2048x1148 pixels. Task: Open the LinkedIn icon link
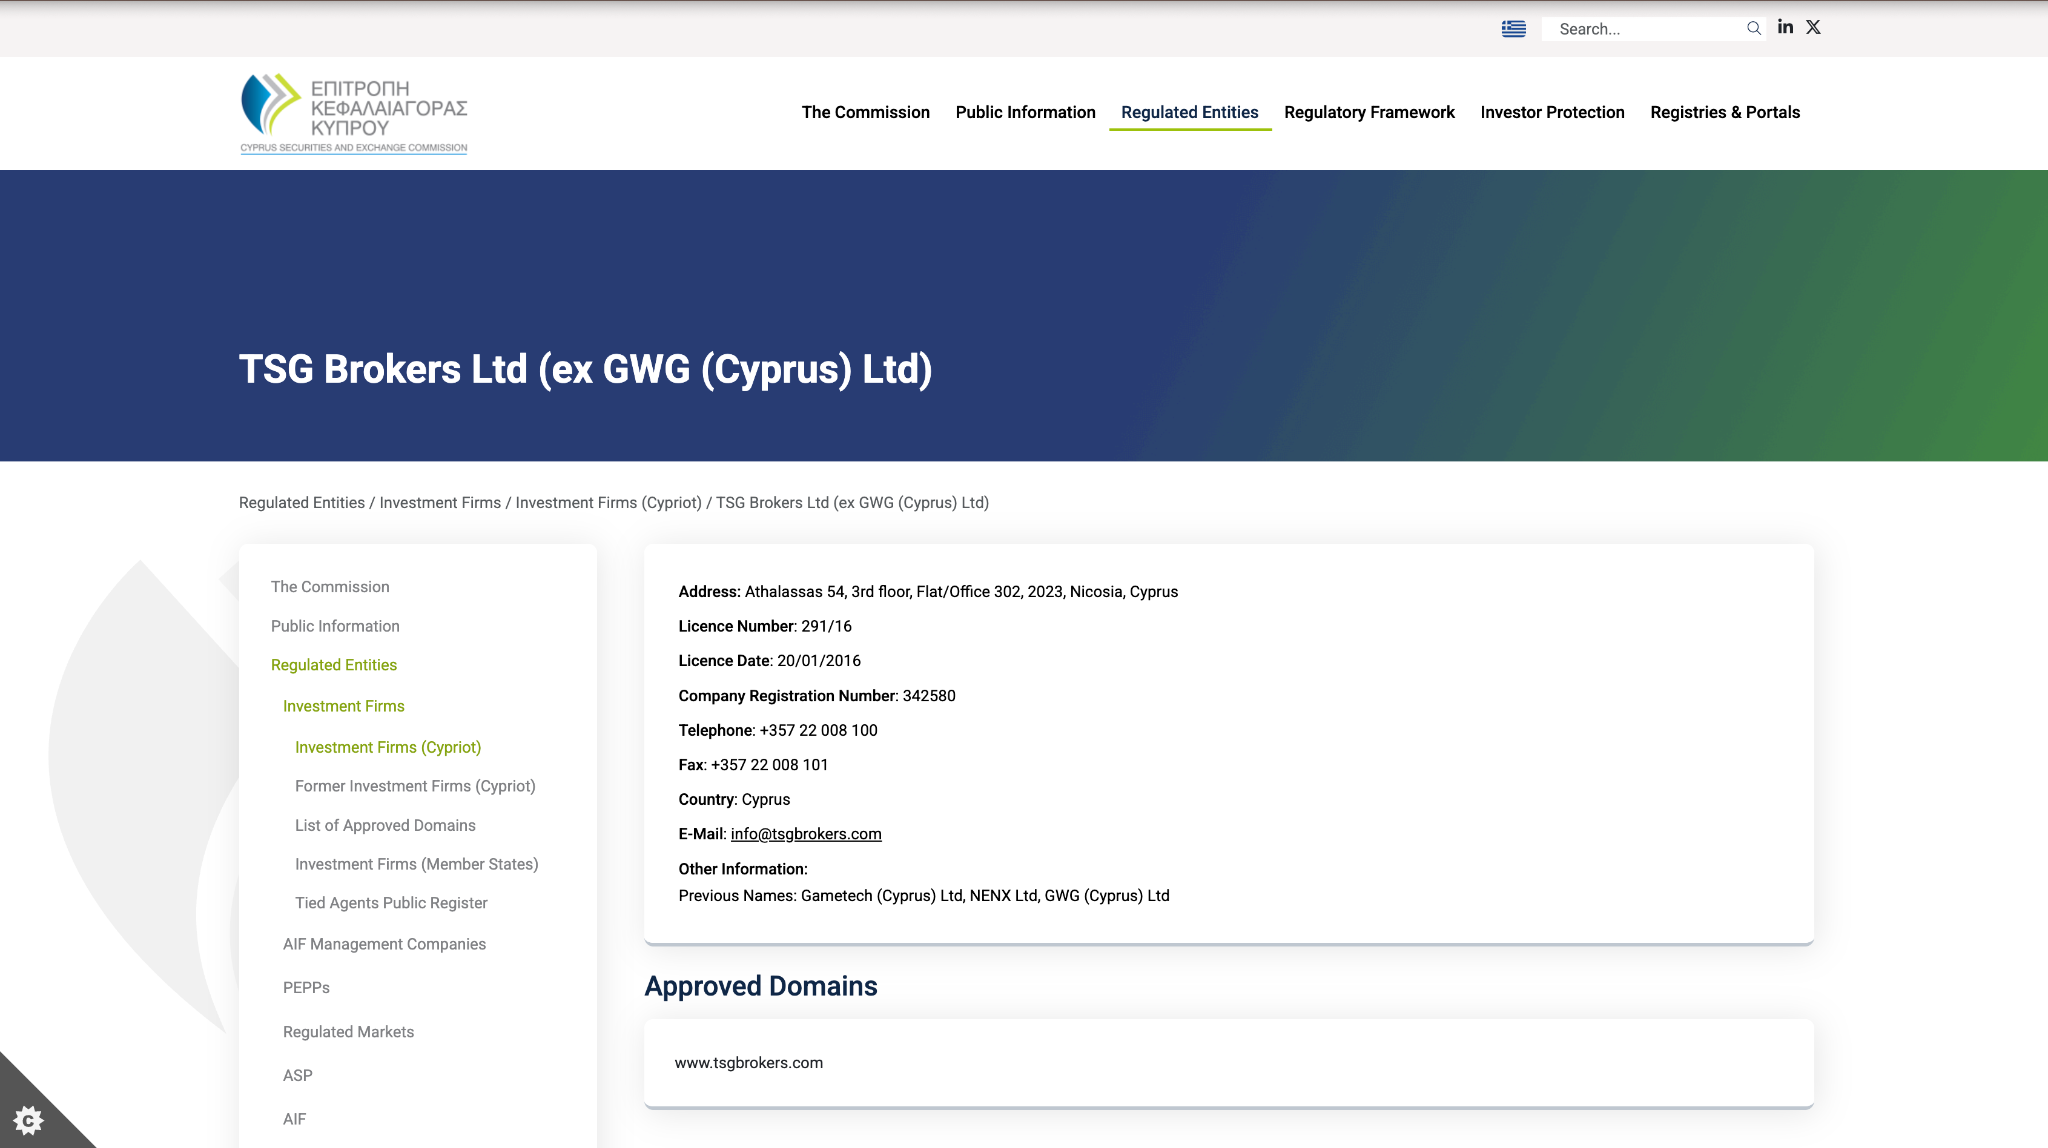tap(1785, 27)
